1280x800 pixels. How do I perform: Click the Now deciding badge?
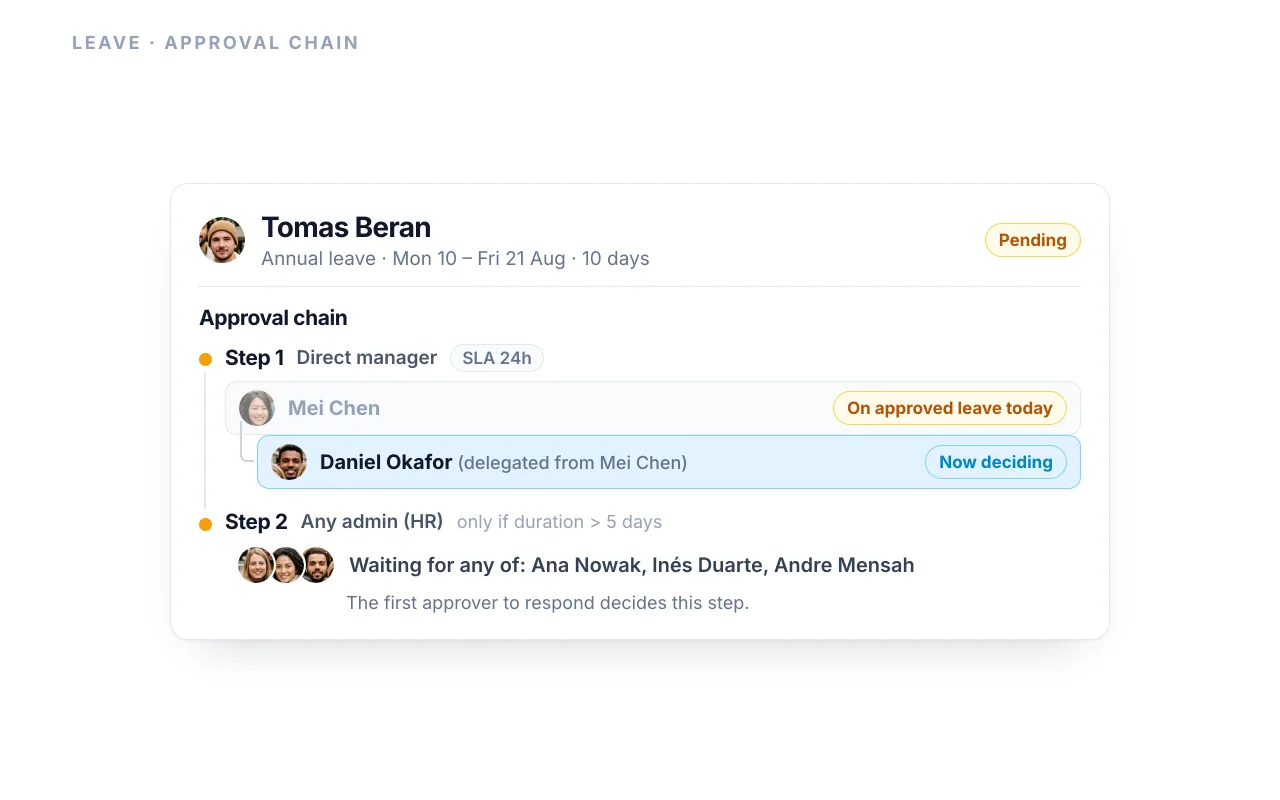996,462
